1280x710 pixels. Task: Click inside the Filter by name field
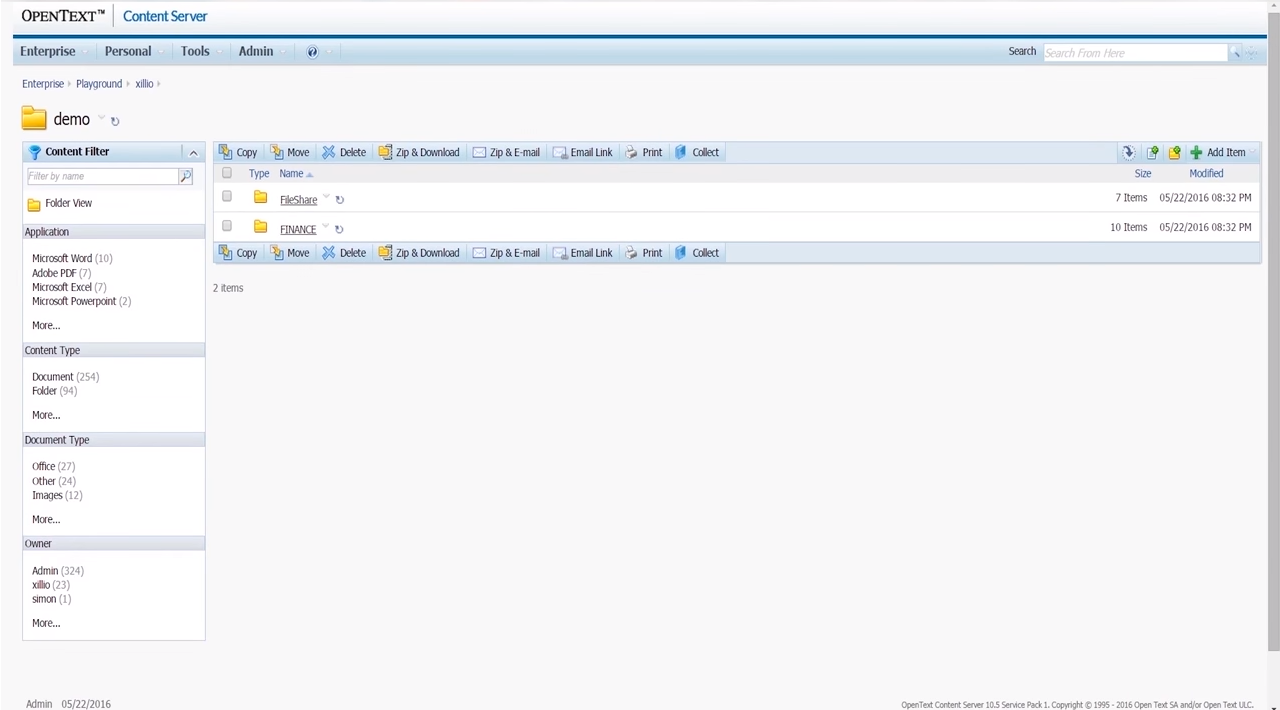[100, 176]
